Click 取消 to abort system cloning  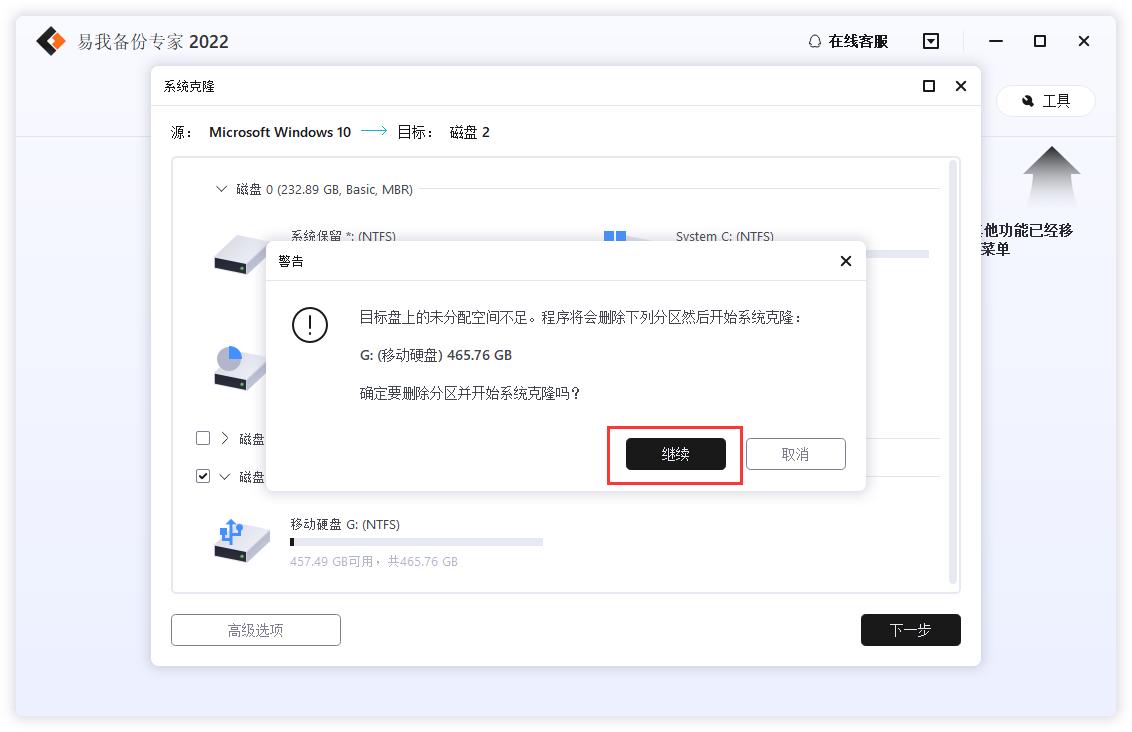coord(795,454)
